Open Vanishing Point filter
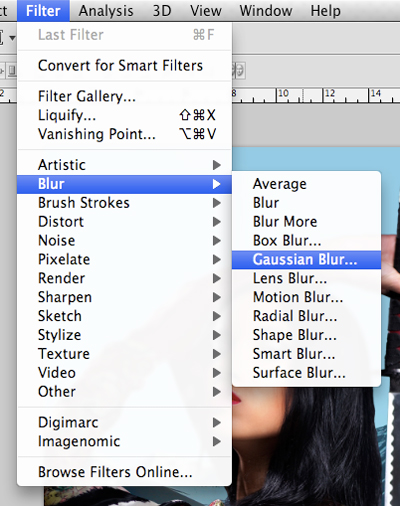400x506 pixels. [124, 134]
